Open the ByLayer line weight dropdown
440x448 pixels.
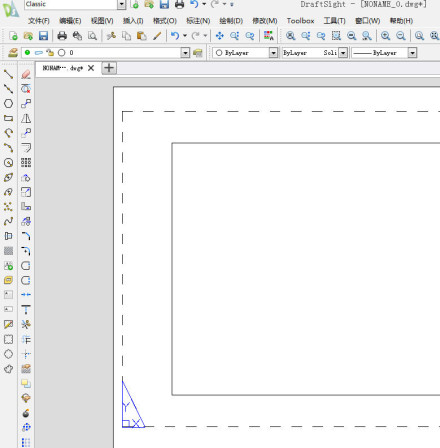point(412,53)
